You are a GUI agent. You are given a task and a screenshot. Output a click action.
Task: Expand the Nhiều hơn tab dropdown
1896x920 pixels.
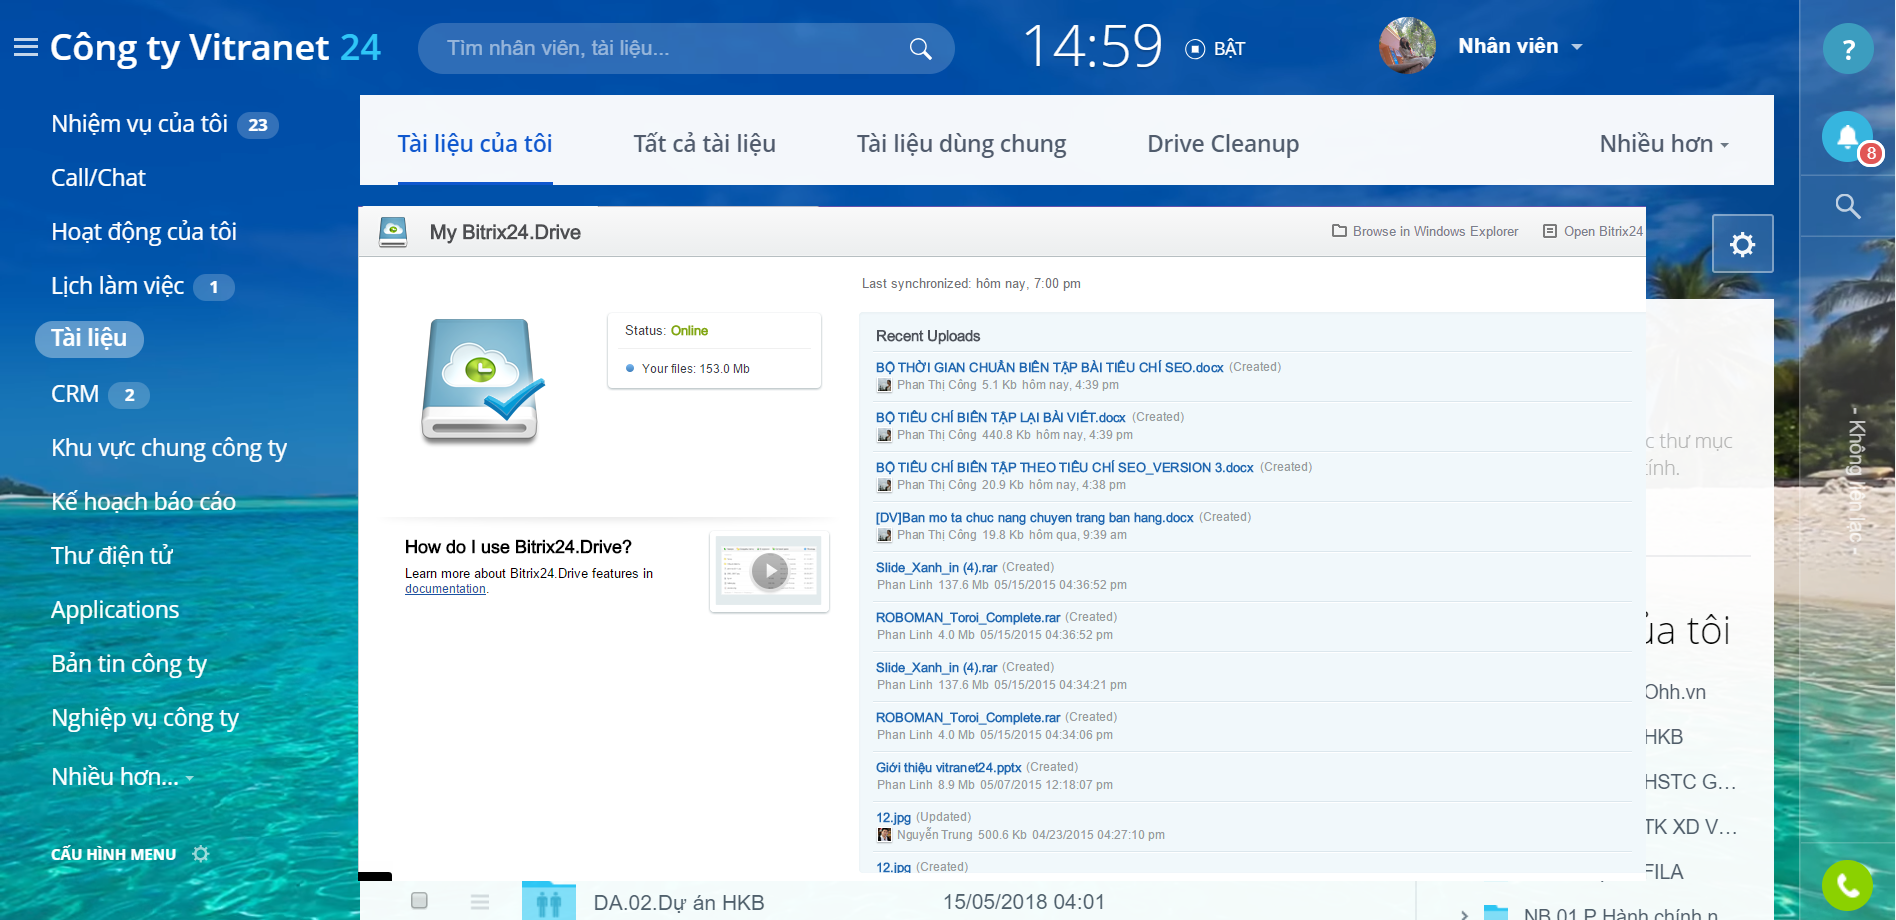[1664, 144]
